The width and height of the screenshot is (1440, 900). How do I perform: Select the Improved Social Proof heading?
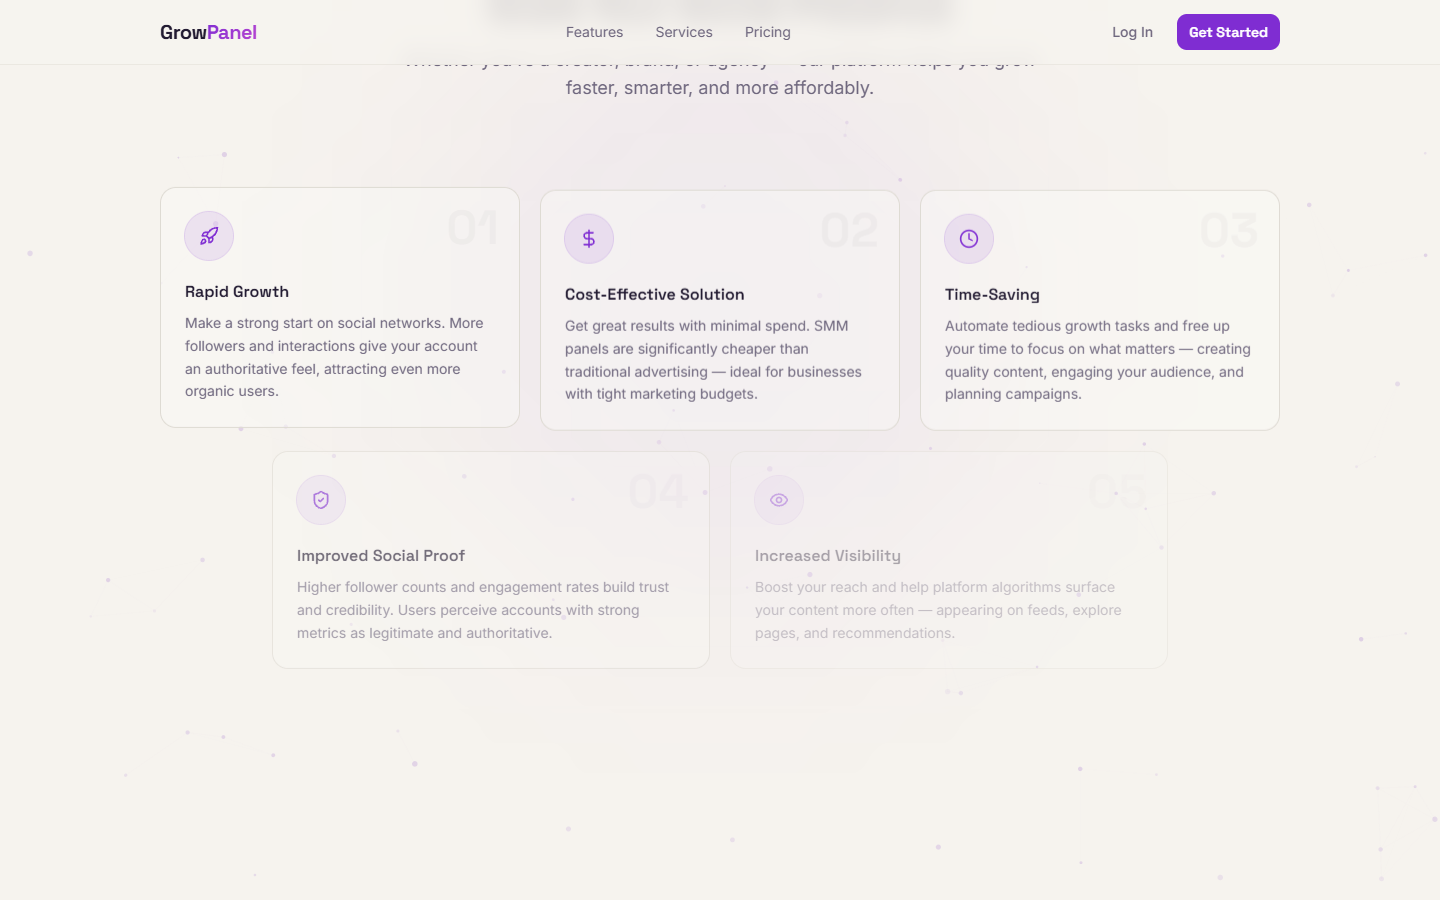coord(381,556)
